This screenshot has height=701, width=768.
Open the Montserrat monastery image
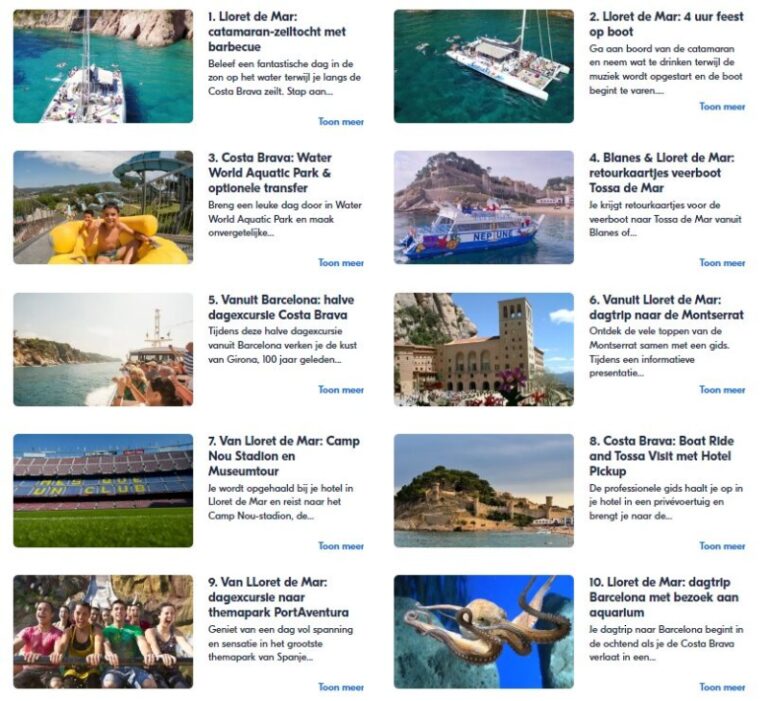point(483,349)
